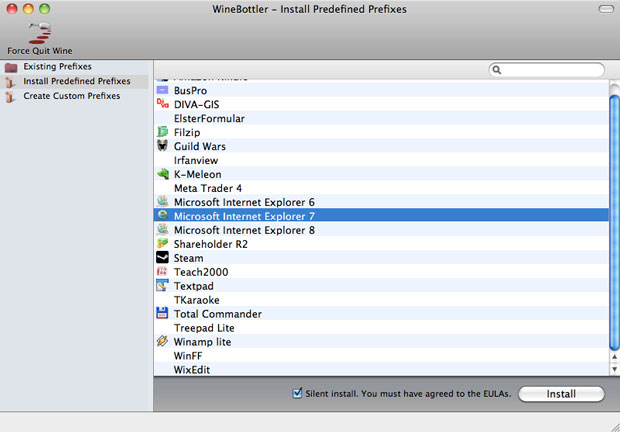Select the Treepad Lite entry
620x432 pixels.
(x=204, y=328)
